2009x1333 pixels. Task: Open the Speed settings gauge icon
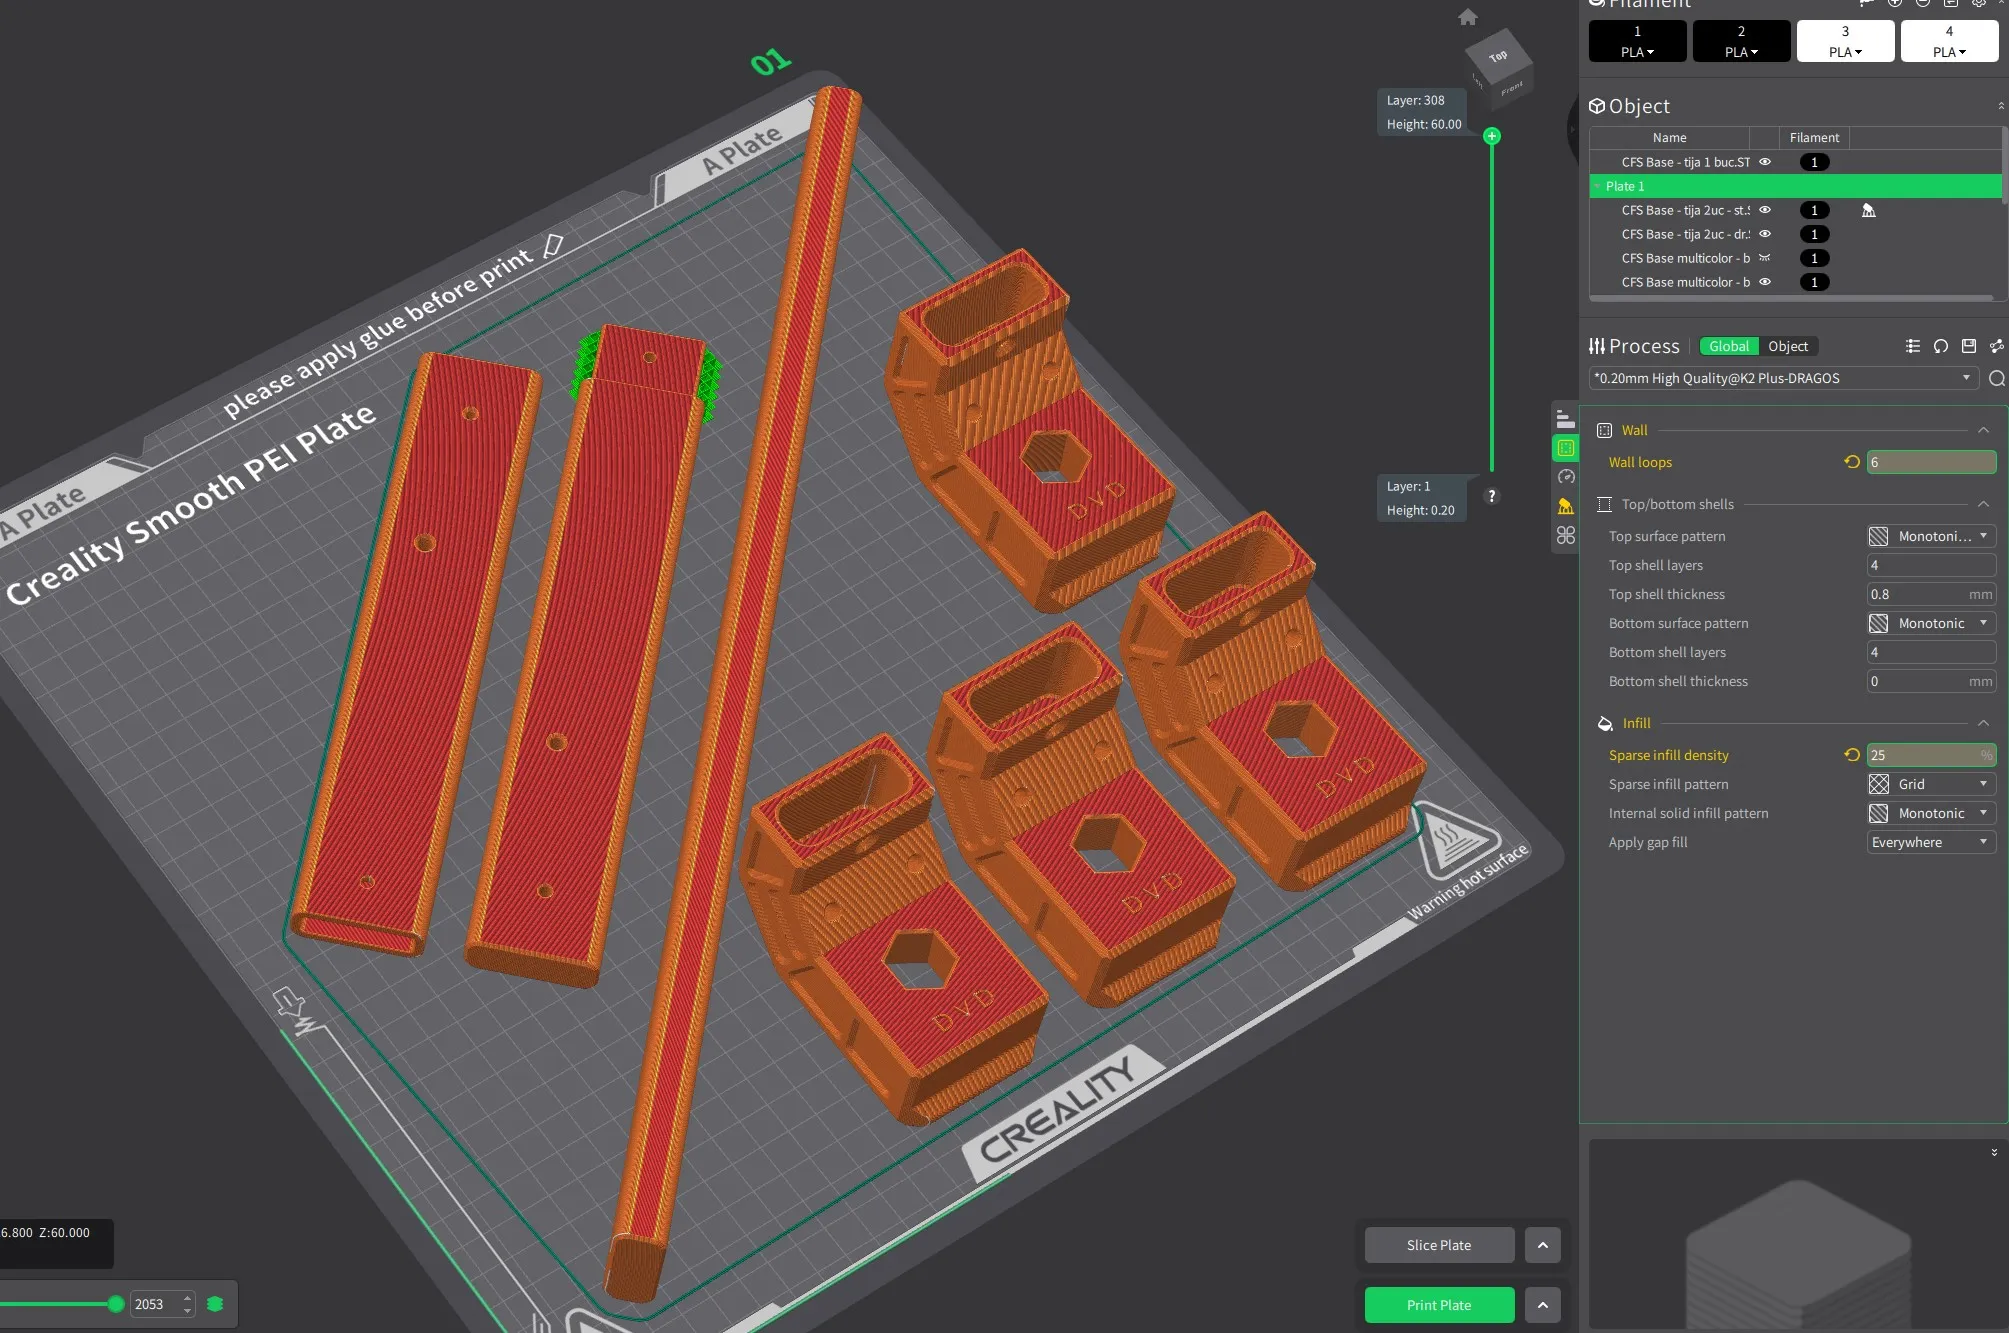click(1566, 477)
